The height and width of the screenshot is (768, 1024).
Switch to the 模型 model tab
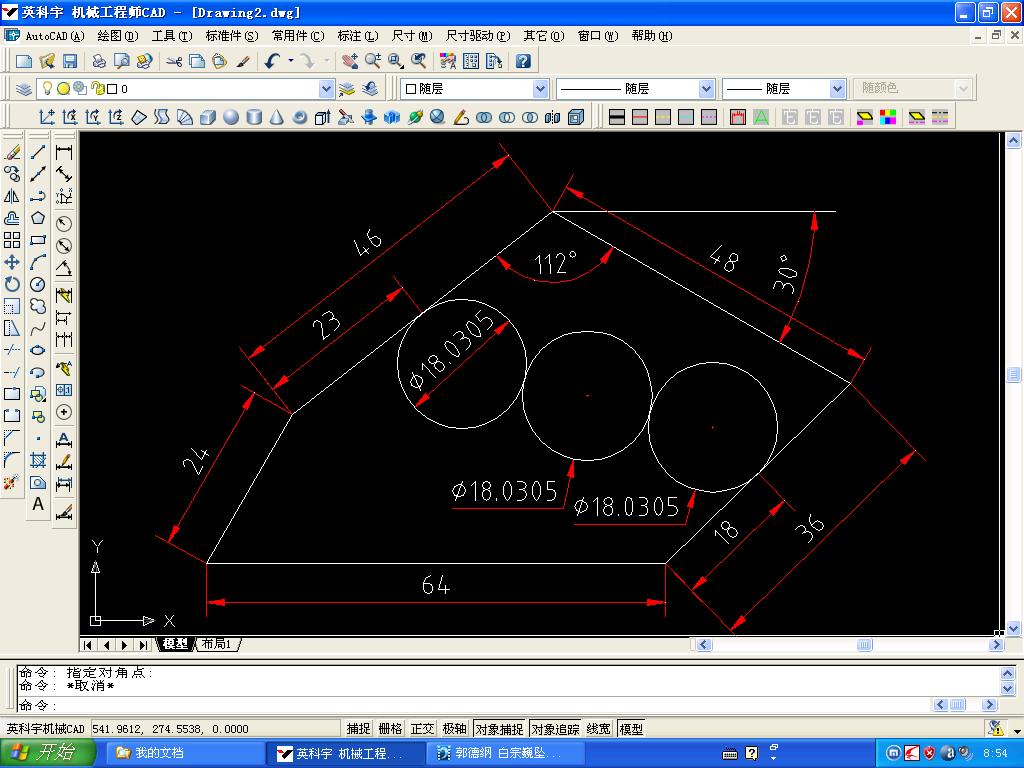point(175,644)
